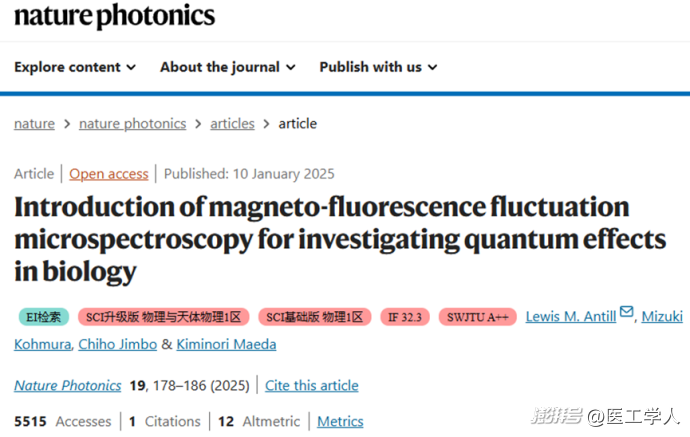This screenshot has width=690, height=437.
Task: Open the Open access link
Action: click(x=109, y=174)
